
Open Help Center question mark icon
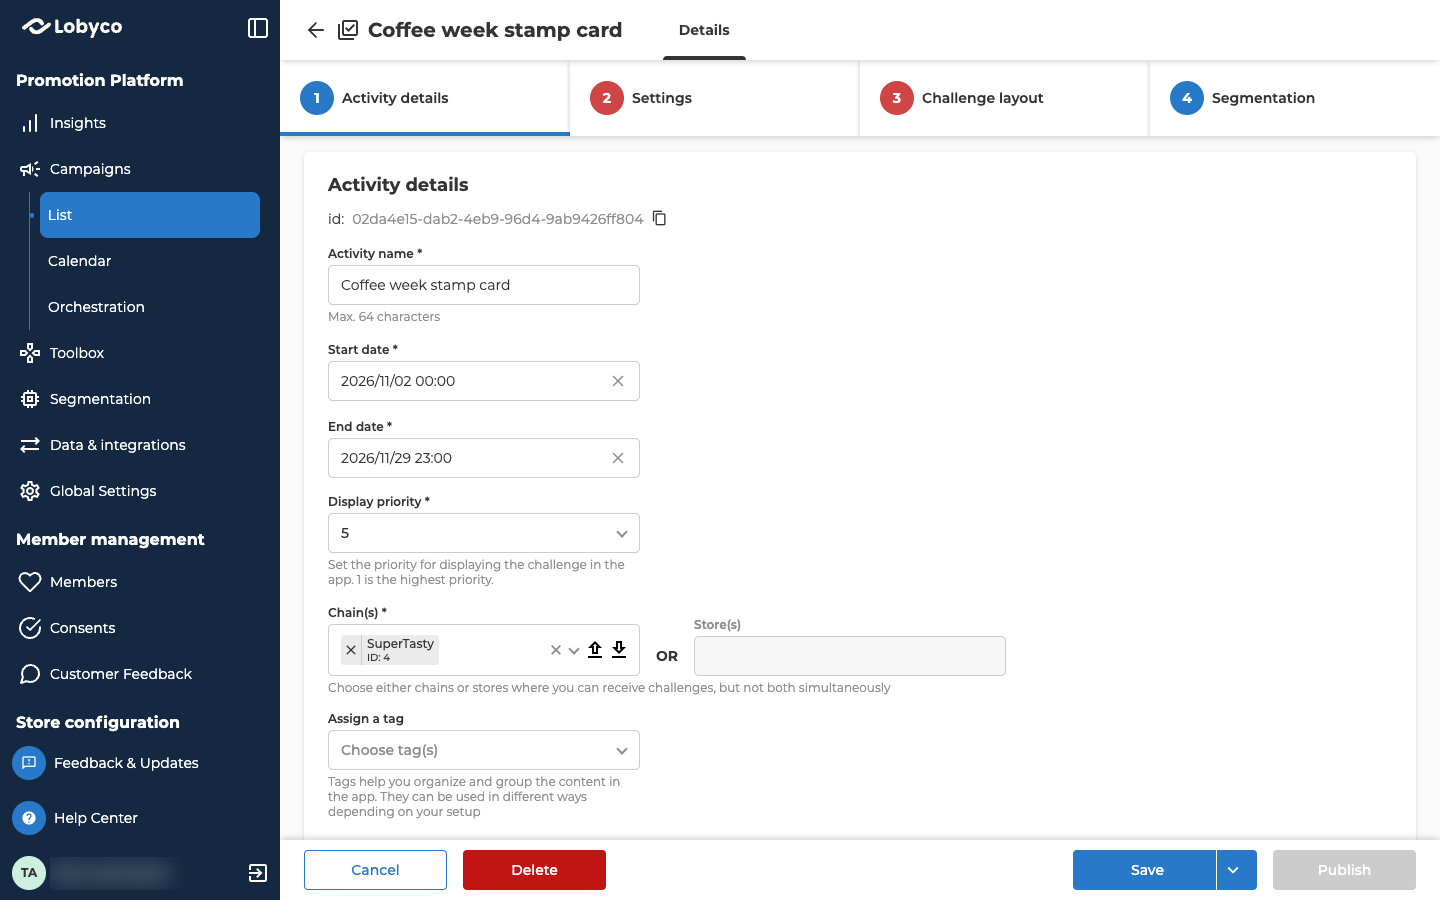coord(29,818)
